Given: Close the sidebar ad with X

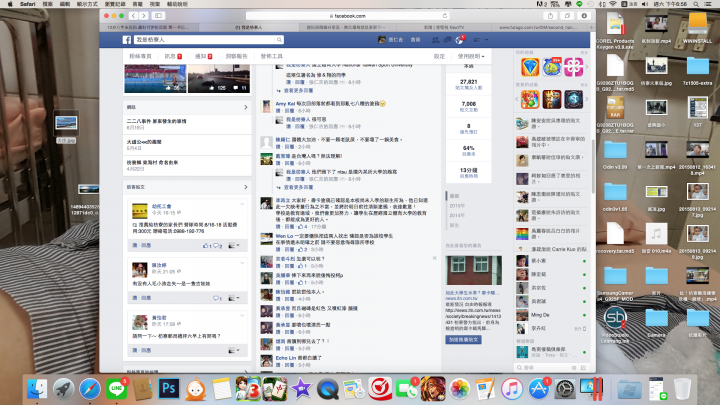Looking at the screenshot, I should pos(434,258).
